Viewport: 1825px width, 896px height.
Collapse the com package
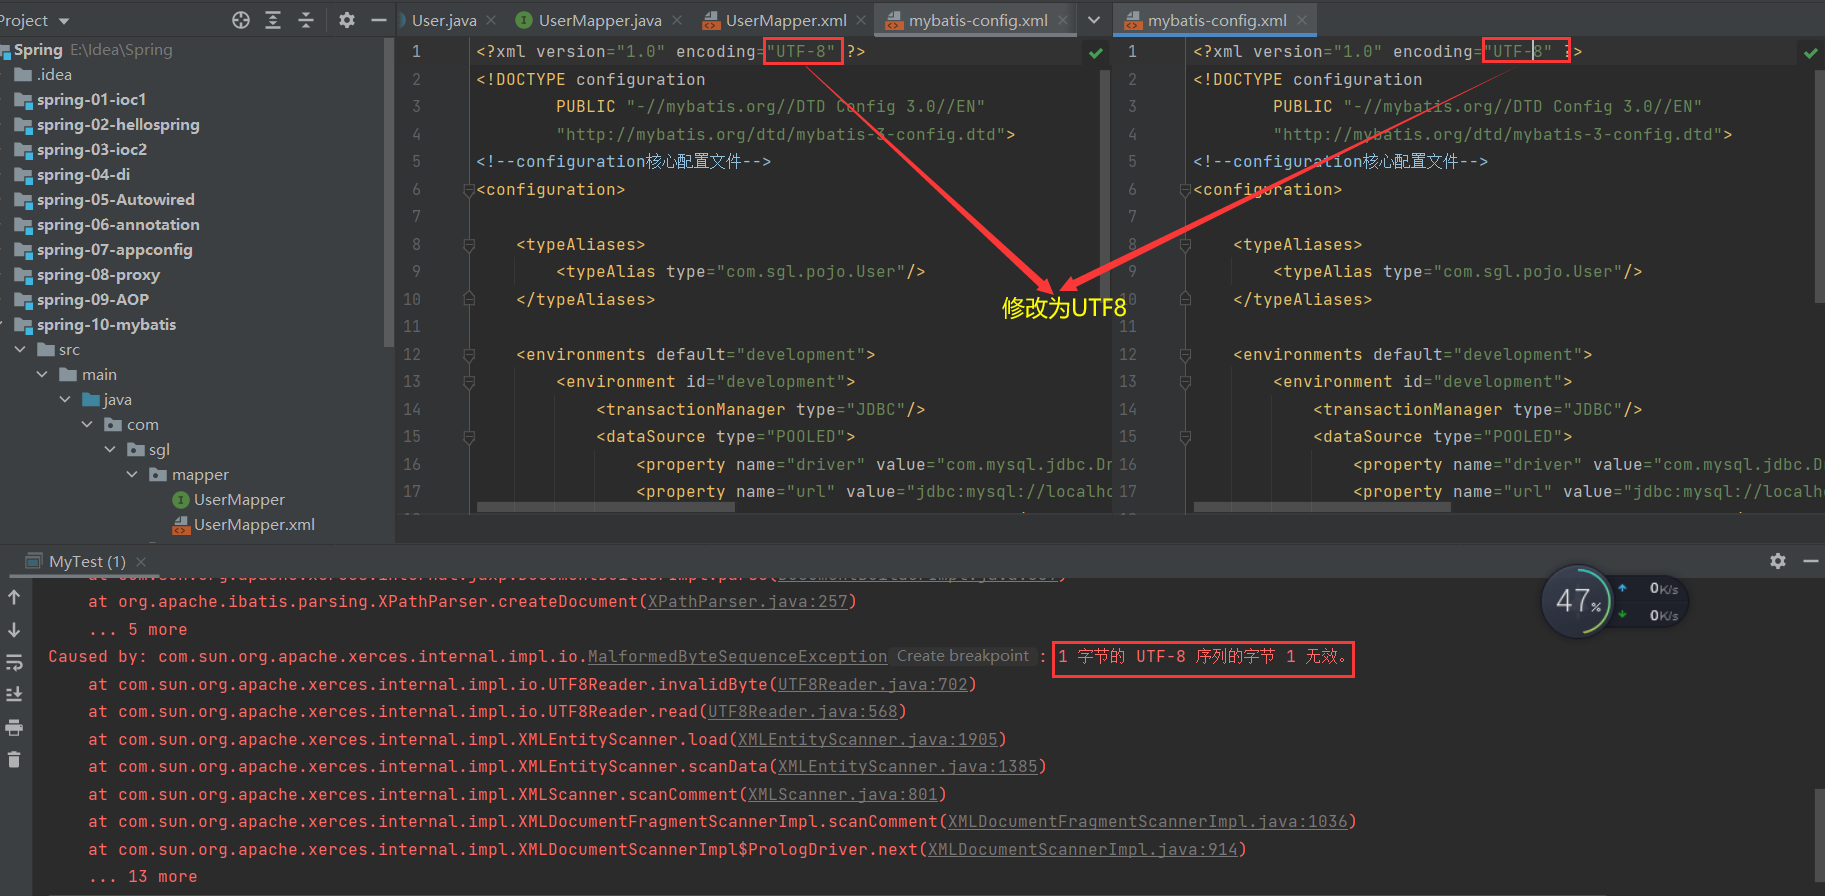point(87,425)
